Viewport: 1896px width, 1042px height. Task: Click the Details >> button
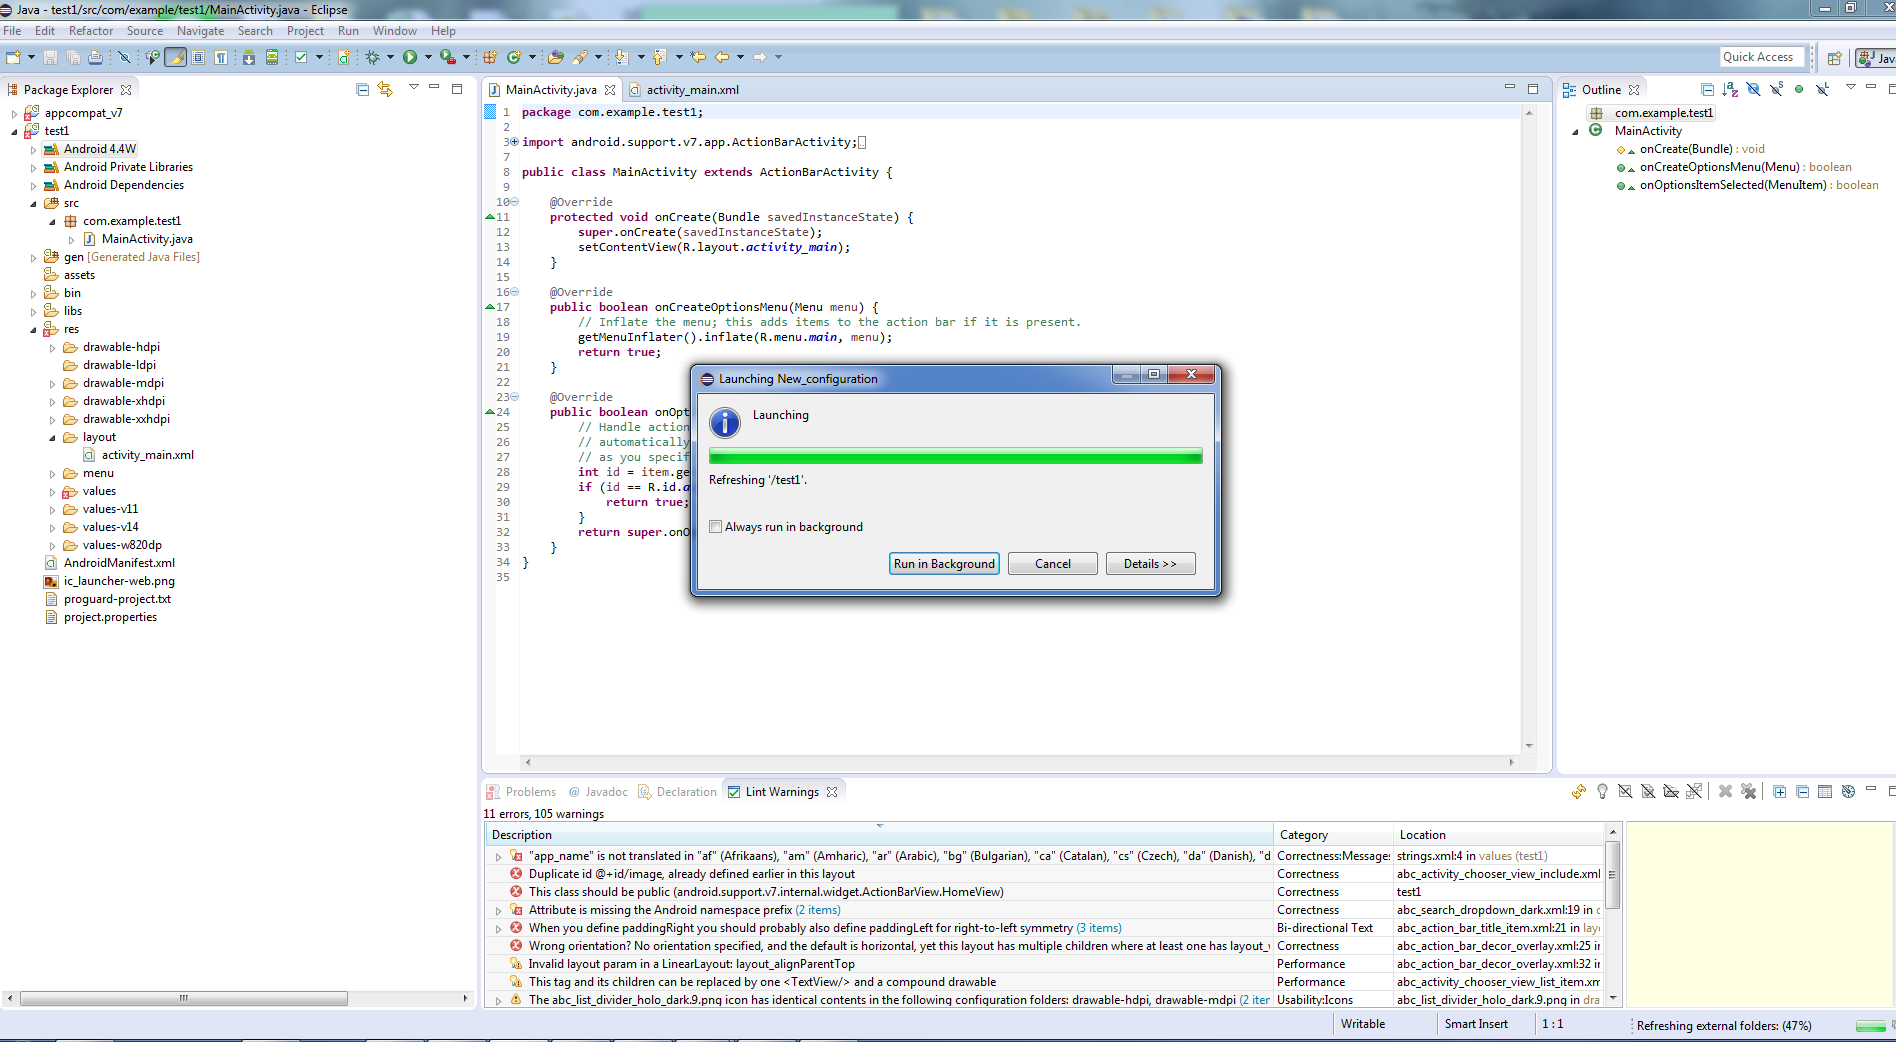pyautogui.click(x=1150, y=564)
